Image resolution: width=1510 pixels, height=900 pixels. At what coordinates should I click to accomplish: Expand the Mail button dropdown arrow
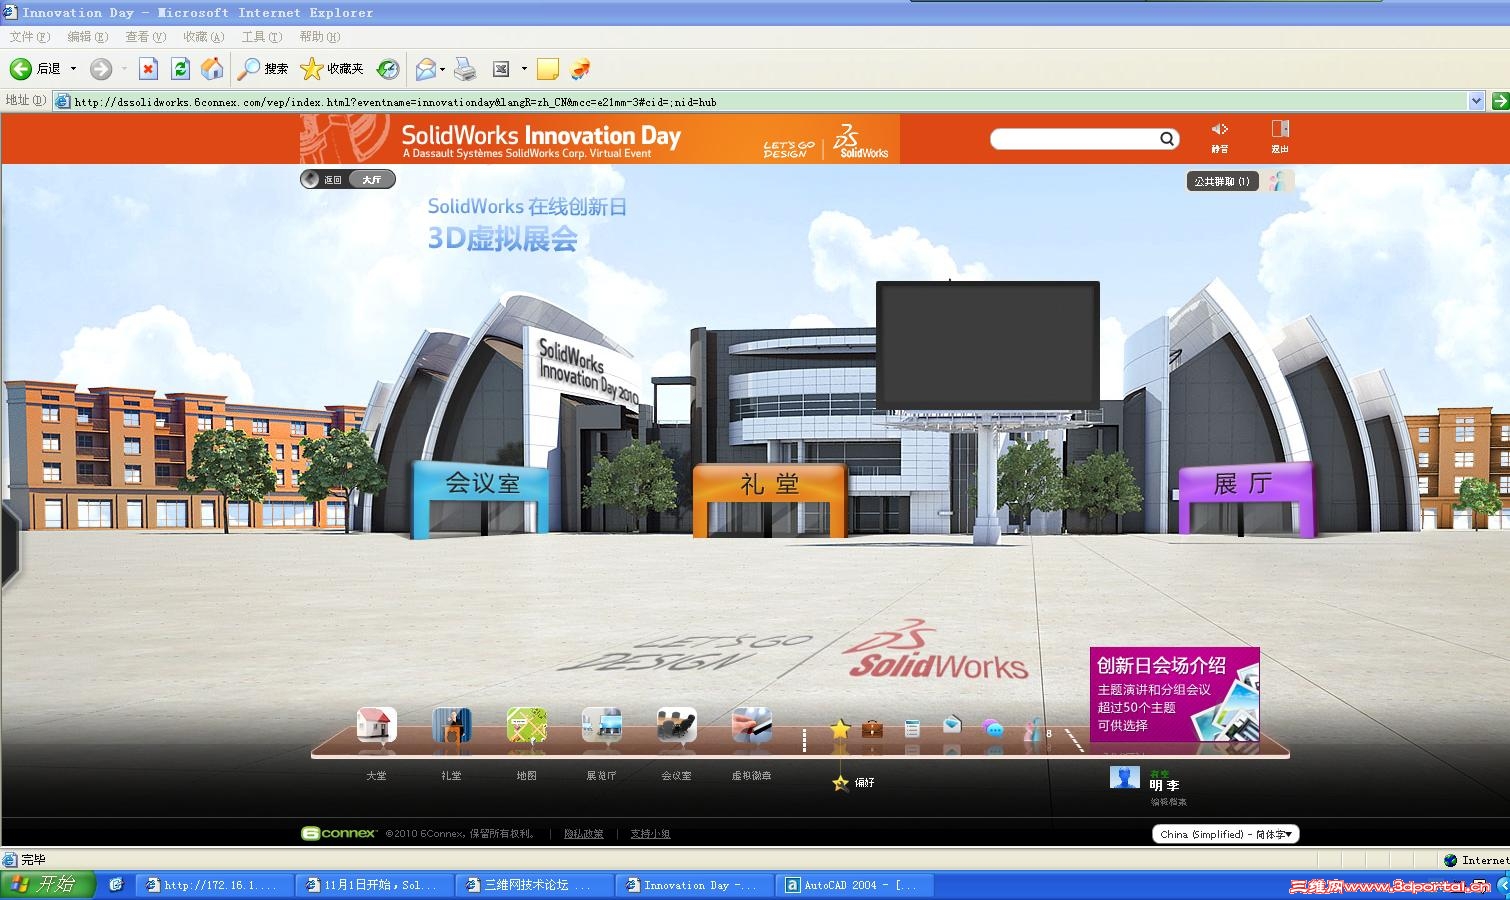pyautogui.click(x=443, y=69)
